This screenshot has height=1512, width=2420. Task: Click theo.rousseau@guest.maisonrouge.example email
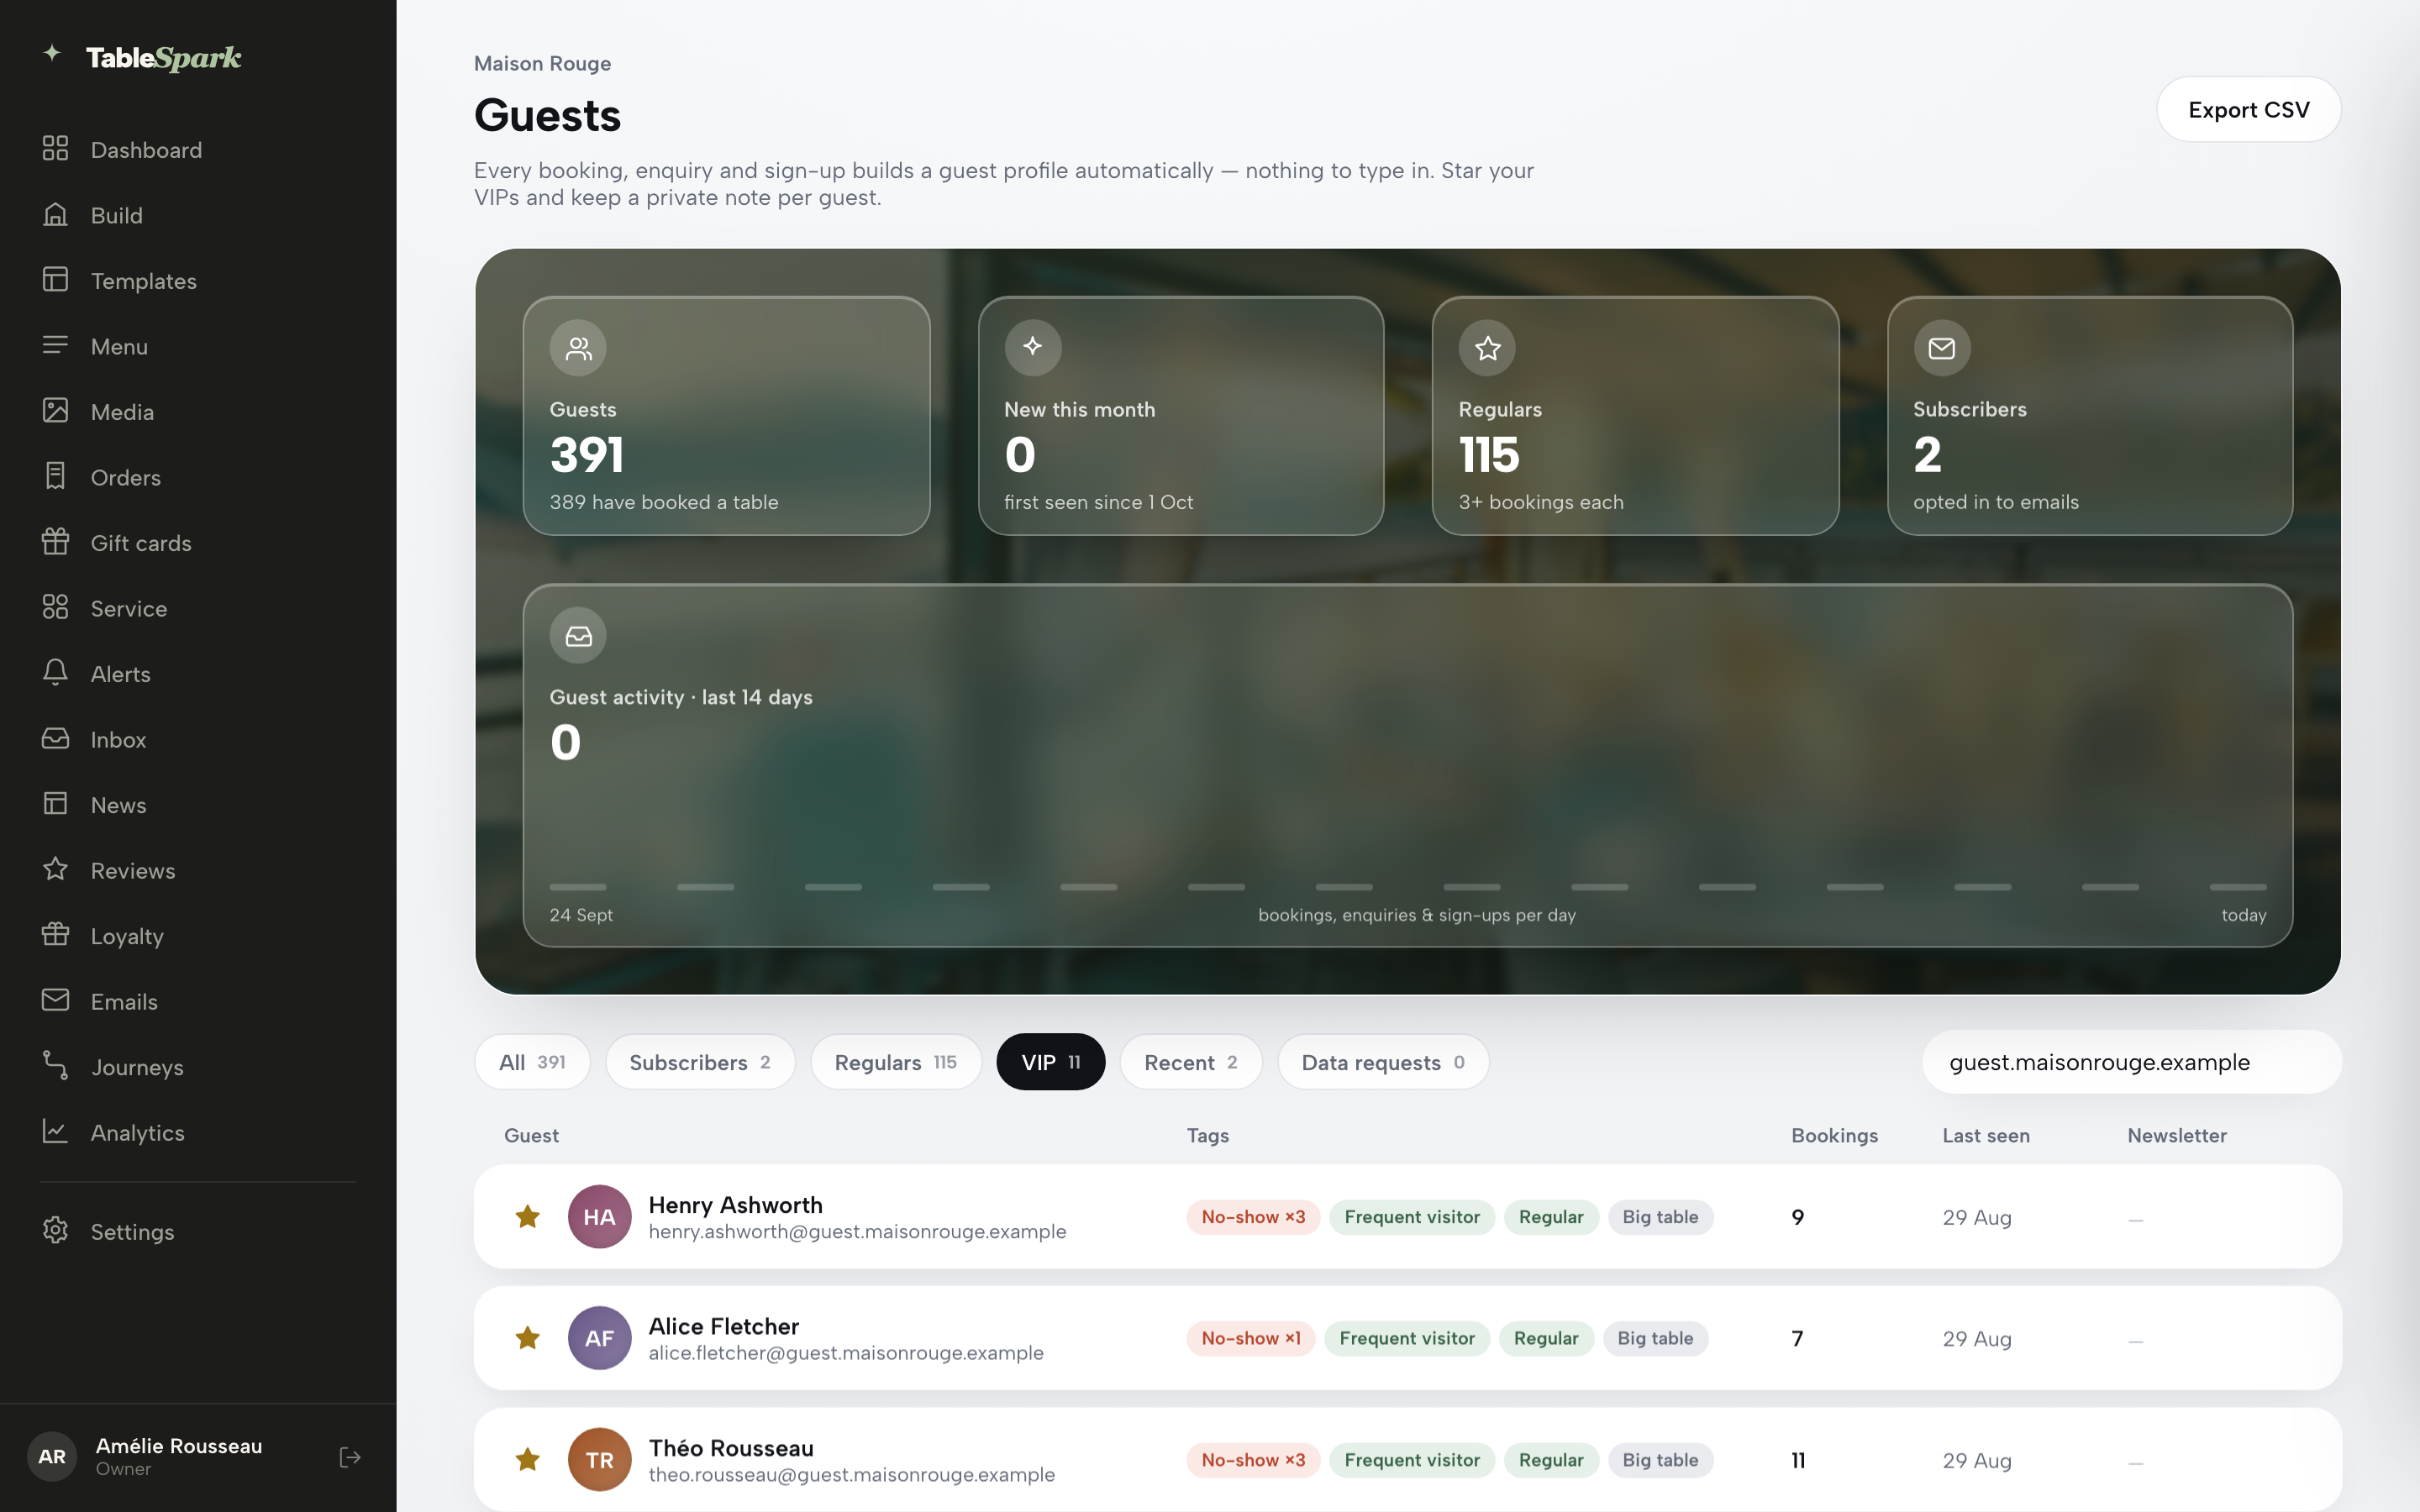[x=852, y=1475]
